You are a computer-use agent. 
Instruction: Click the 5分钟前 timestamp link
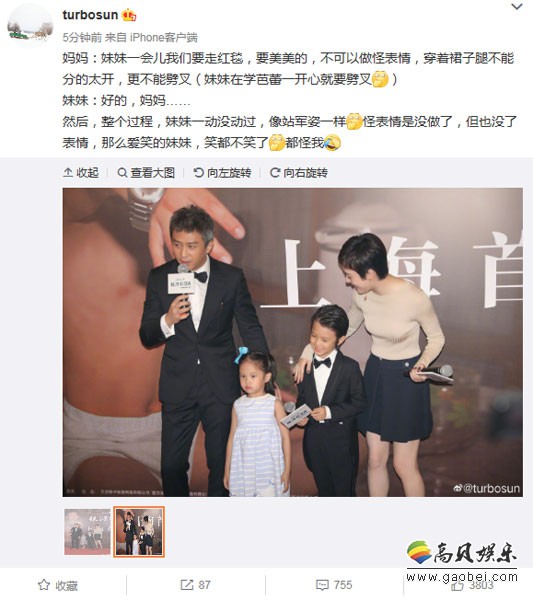(82, 38)
